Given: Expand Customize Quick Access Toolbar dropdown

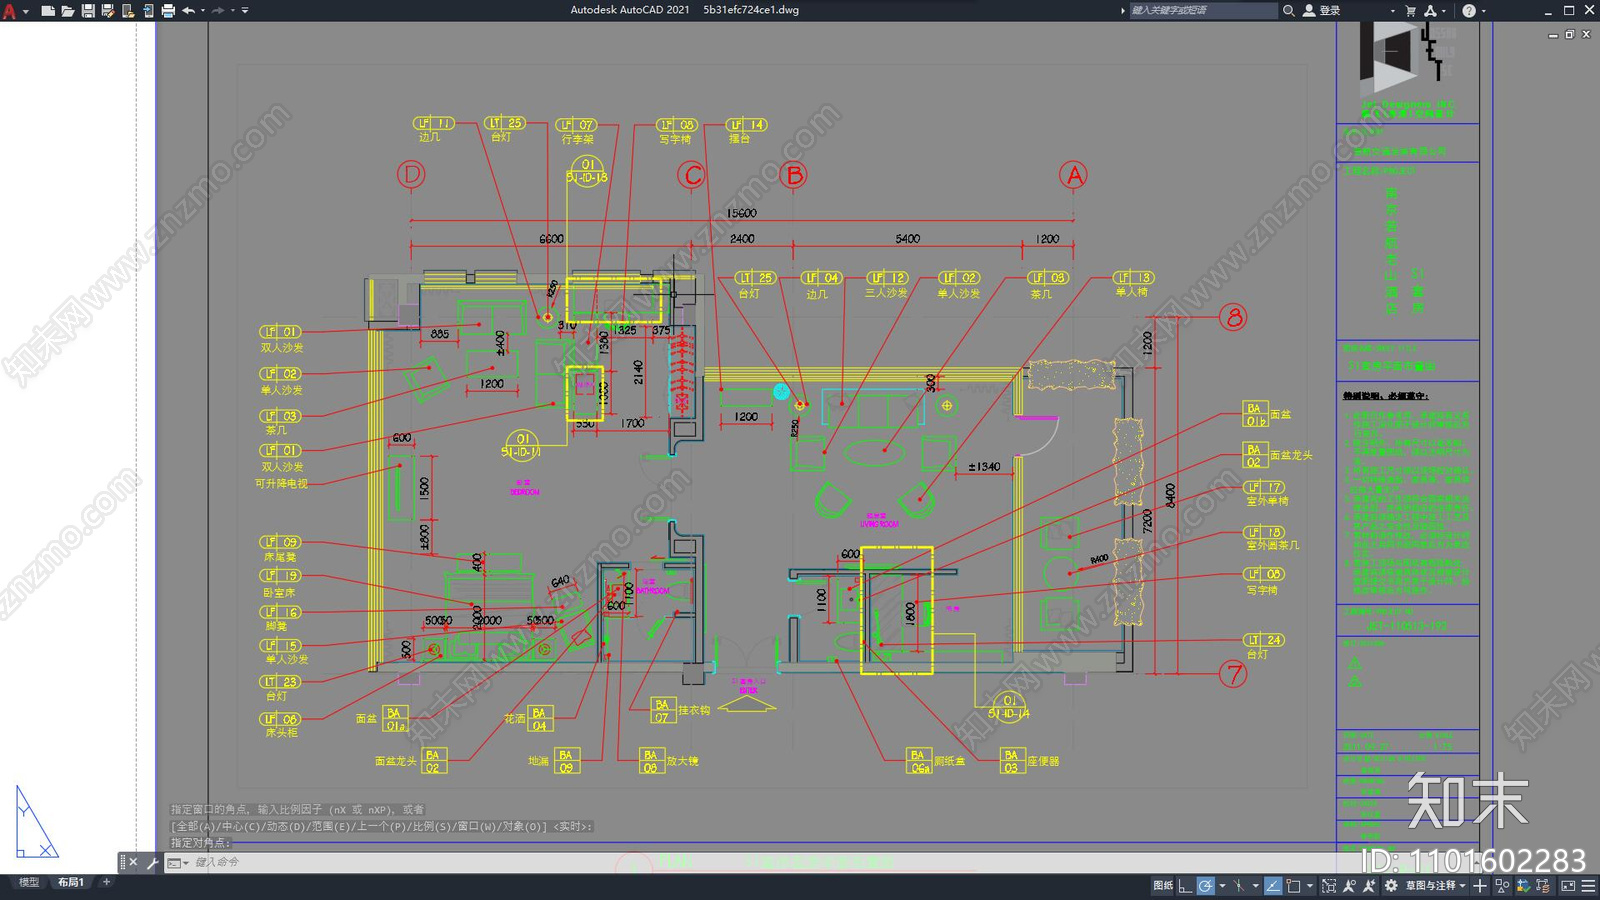Looking at the screenshot, I should (x=245, y=10).
